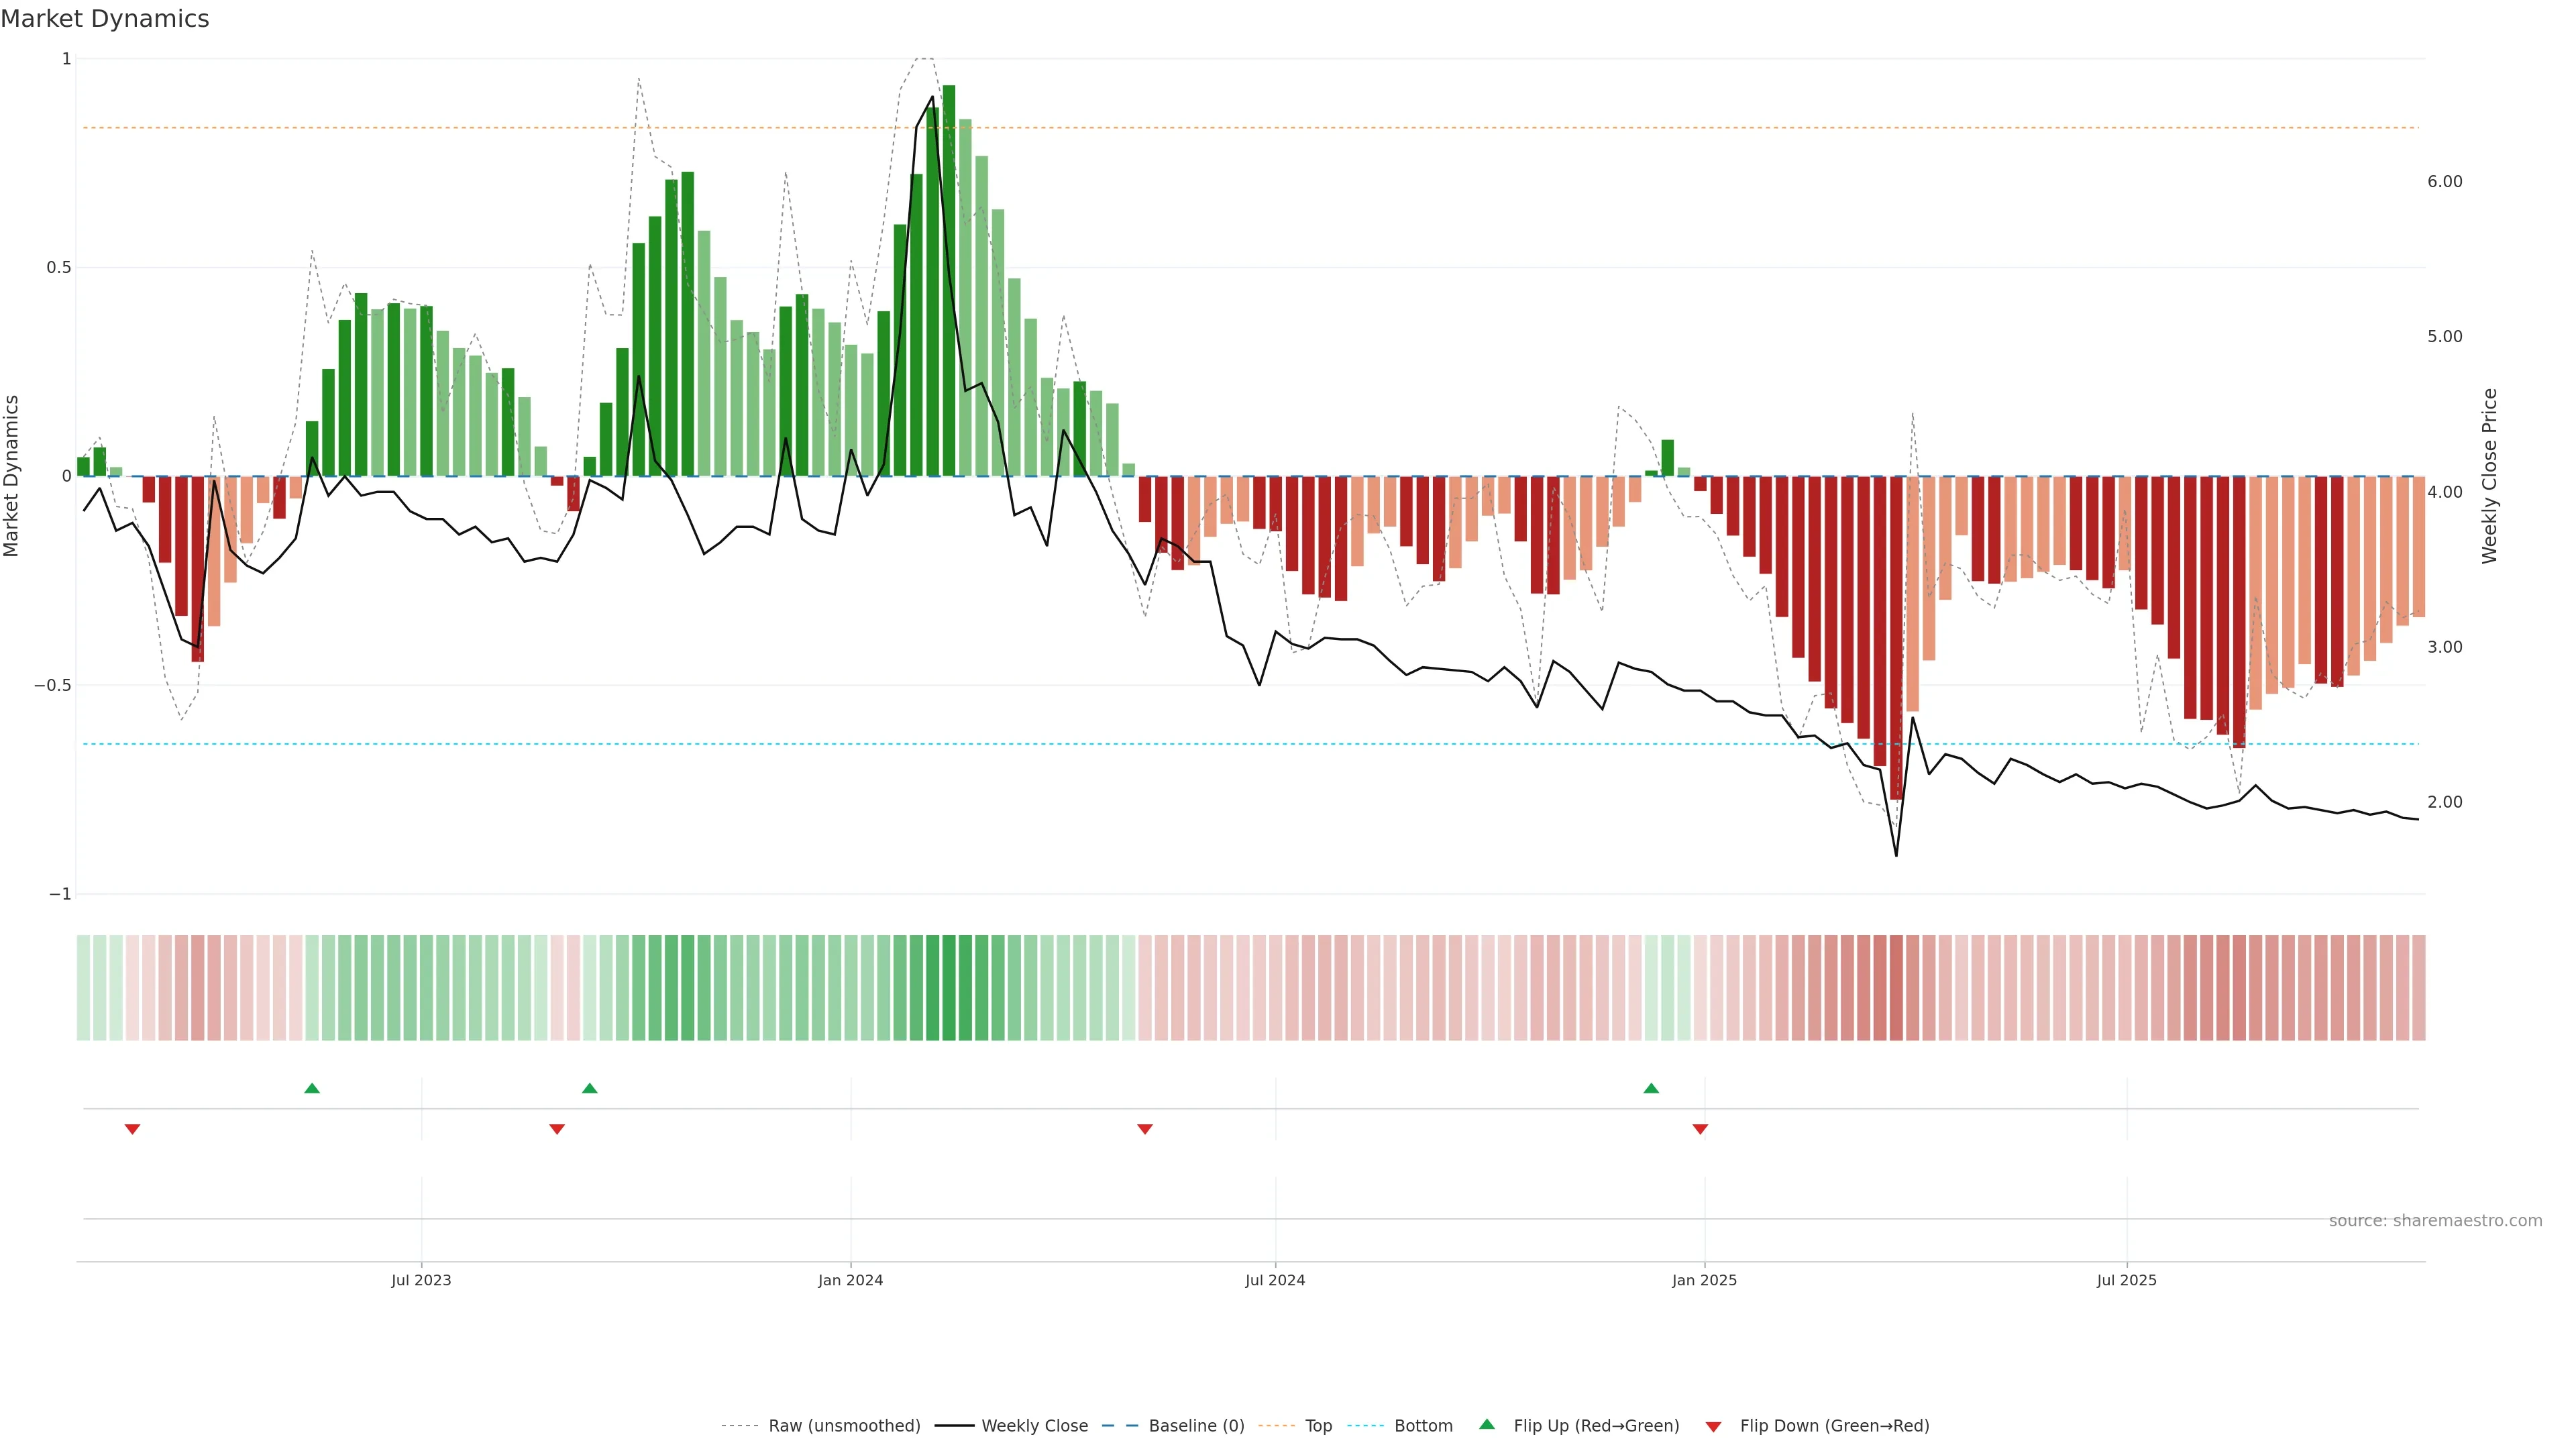Toggle the Weekly Close legend entry
The image size is (2576, 1449).
[x=1034, y=1426]
